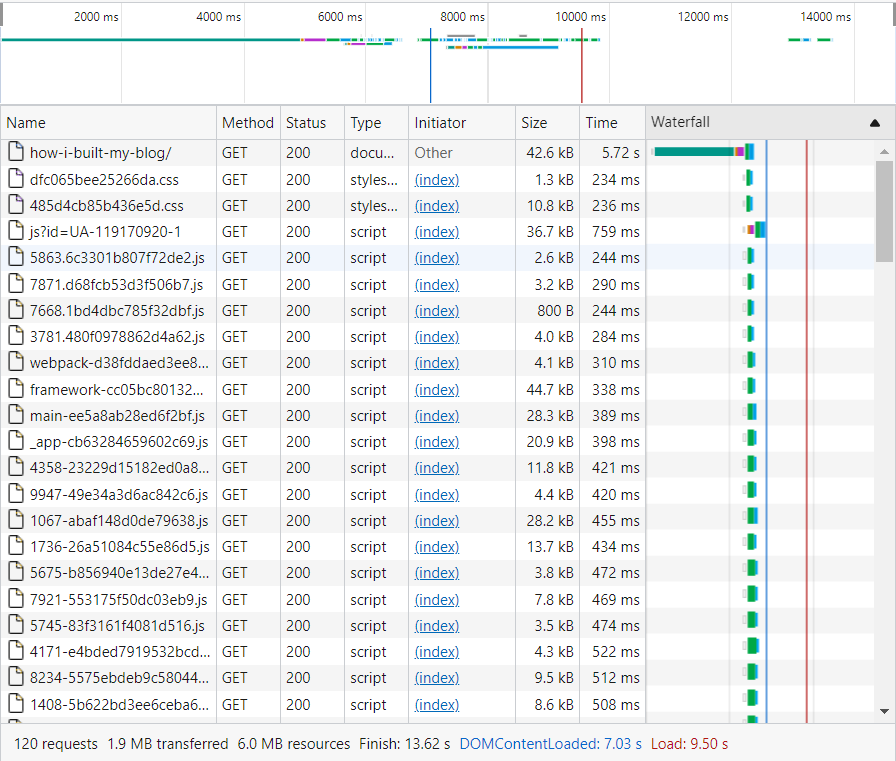Click Load: 9.50 s in summary bar

(689, 744)
